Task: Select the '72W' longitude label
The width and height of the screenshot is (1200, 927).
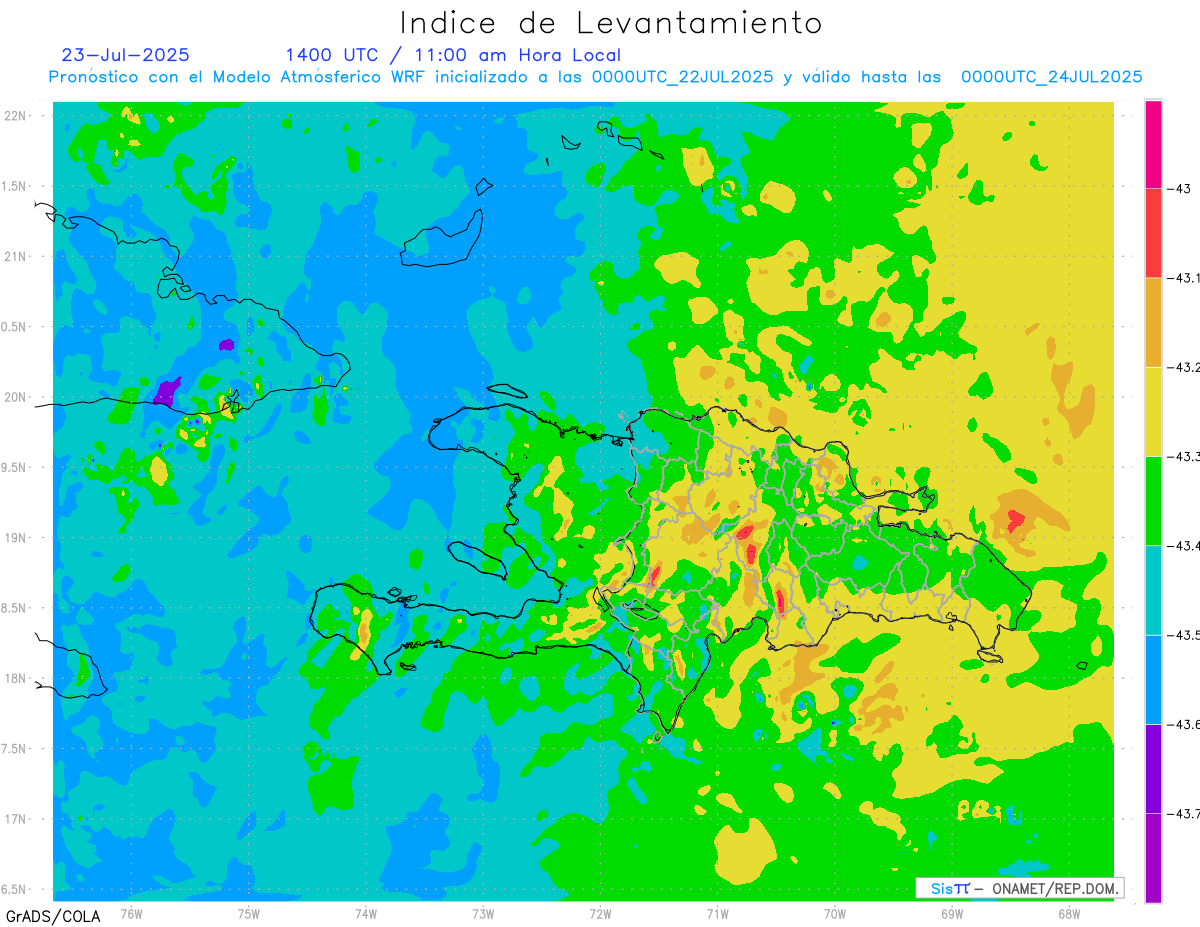Action: (600, 913)
